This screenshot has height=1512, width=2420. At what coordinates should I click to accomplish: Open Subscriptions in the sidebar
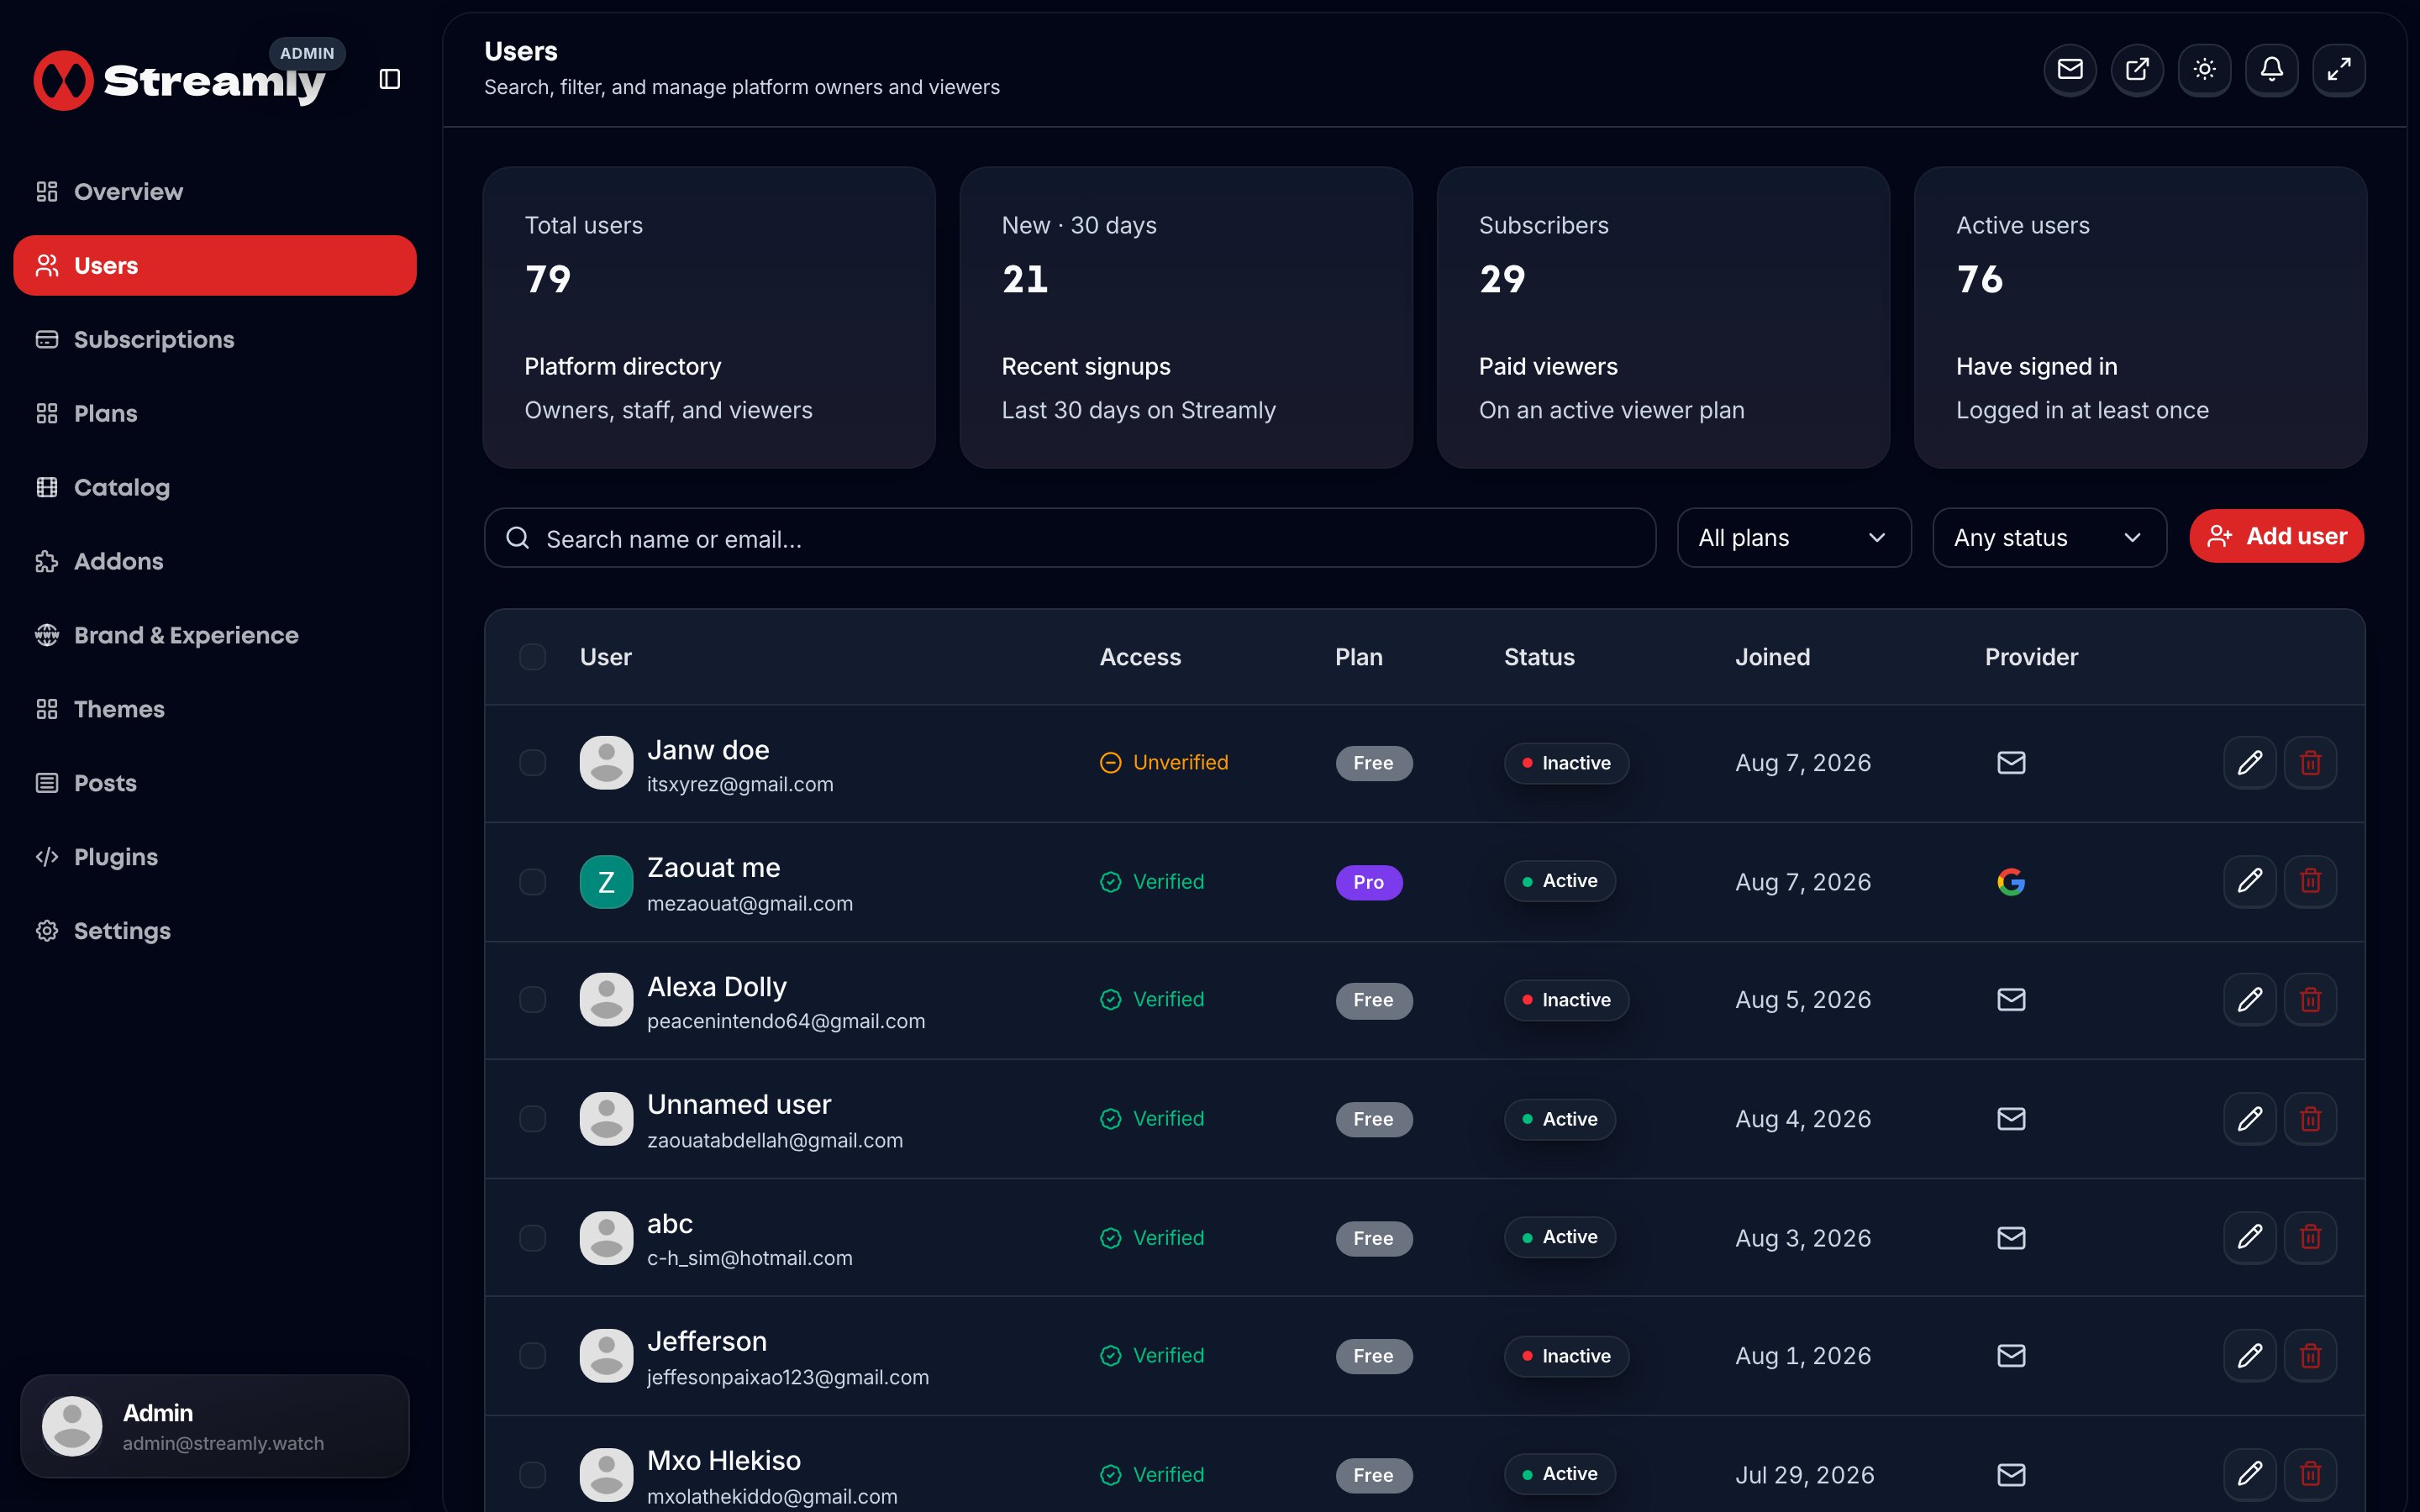(215, 340)
